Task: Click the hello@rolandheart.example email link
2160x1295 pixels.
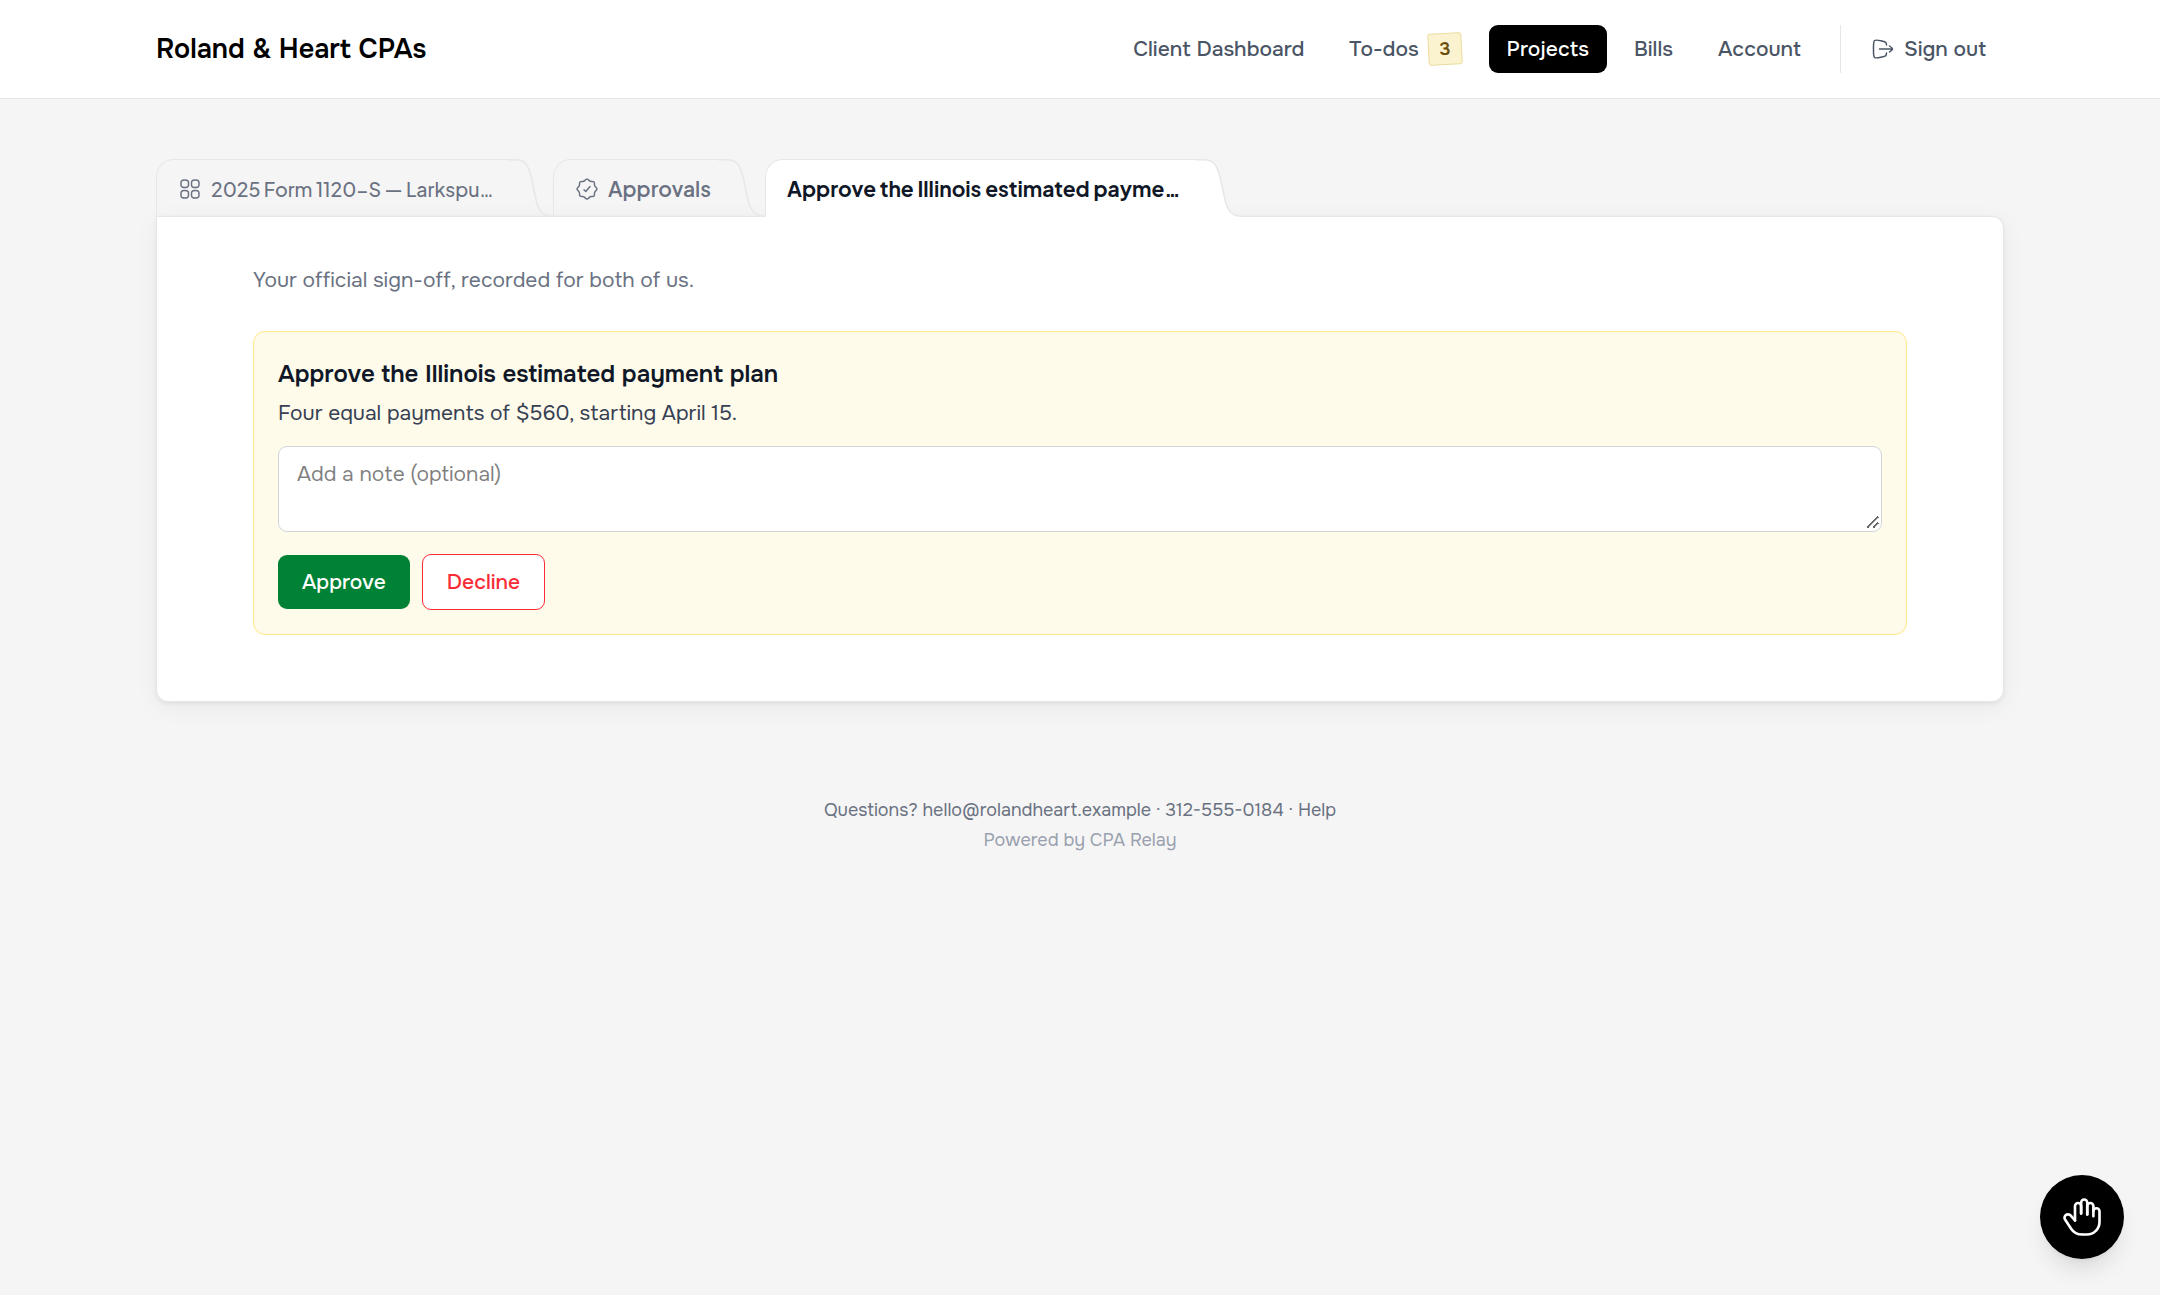Action: [1036, 810]
